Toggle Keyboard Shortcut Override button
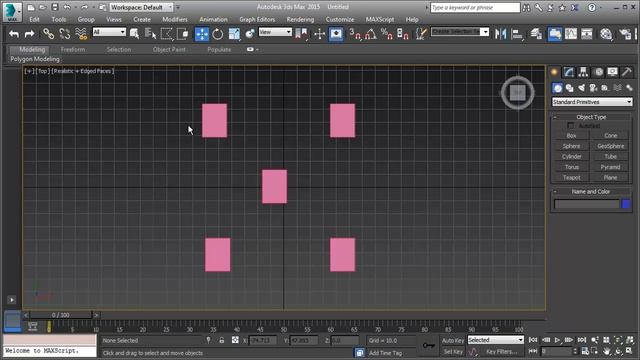 (336, 34)
